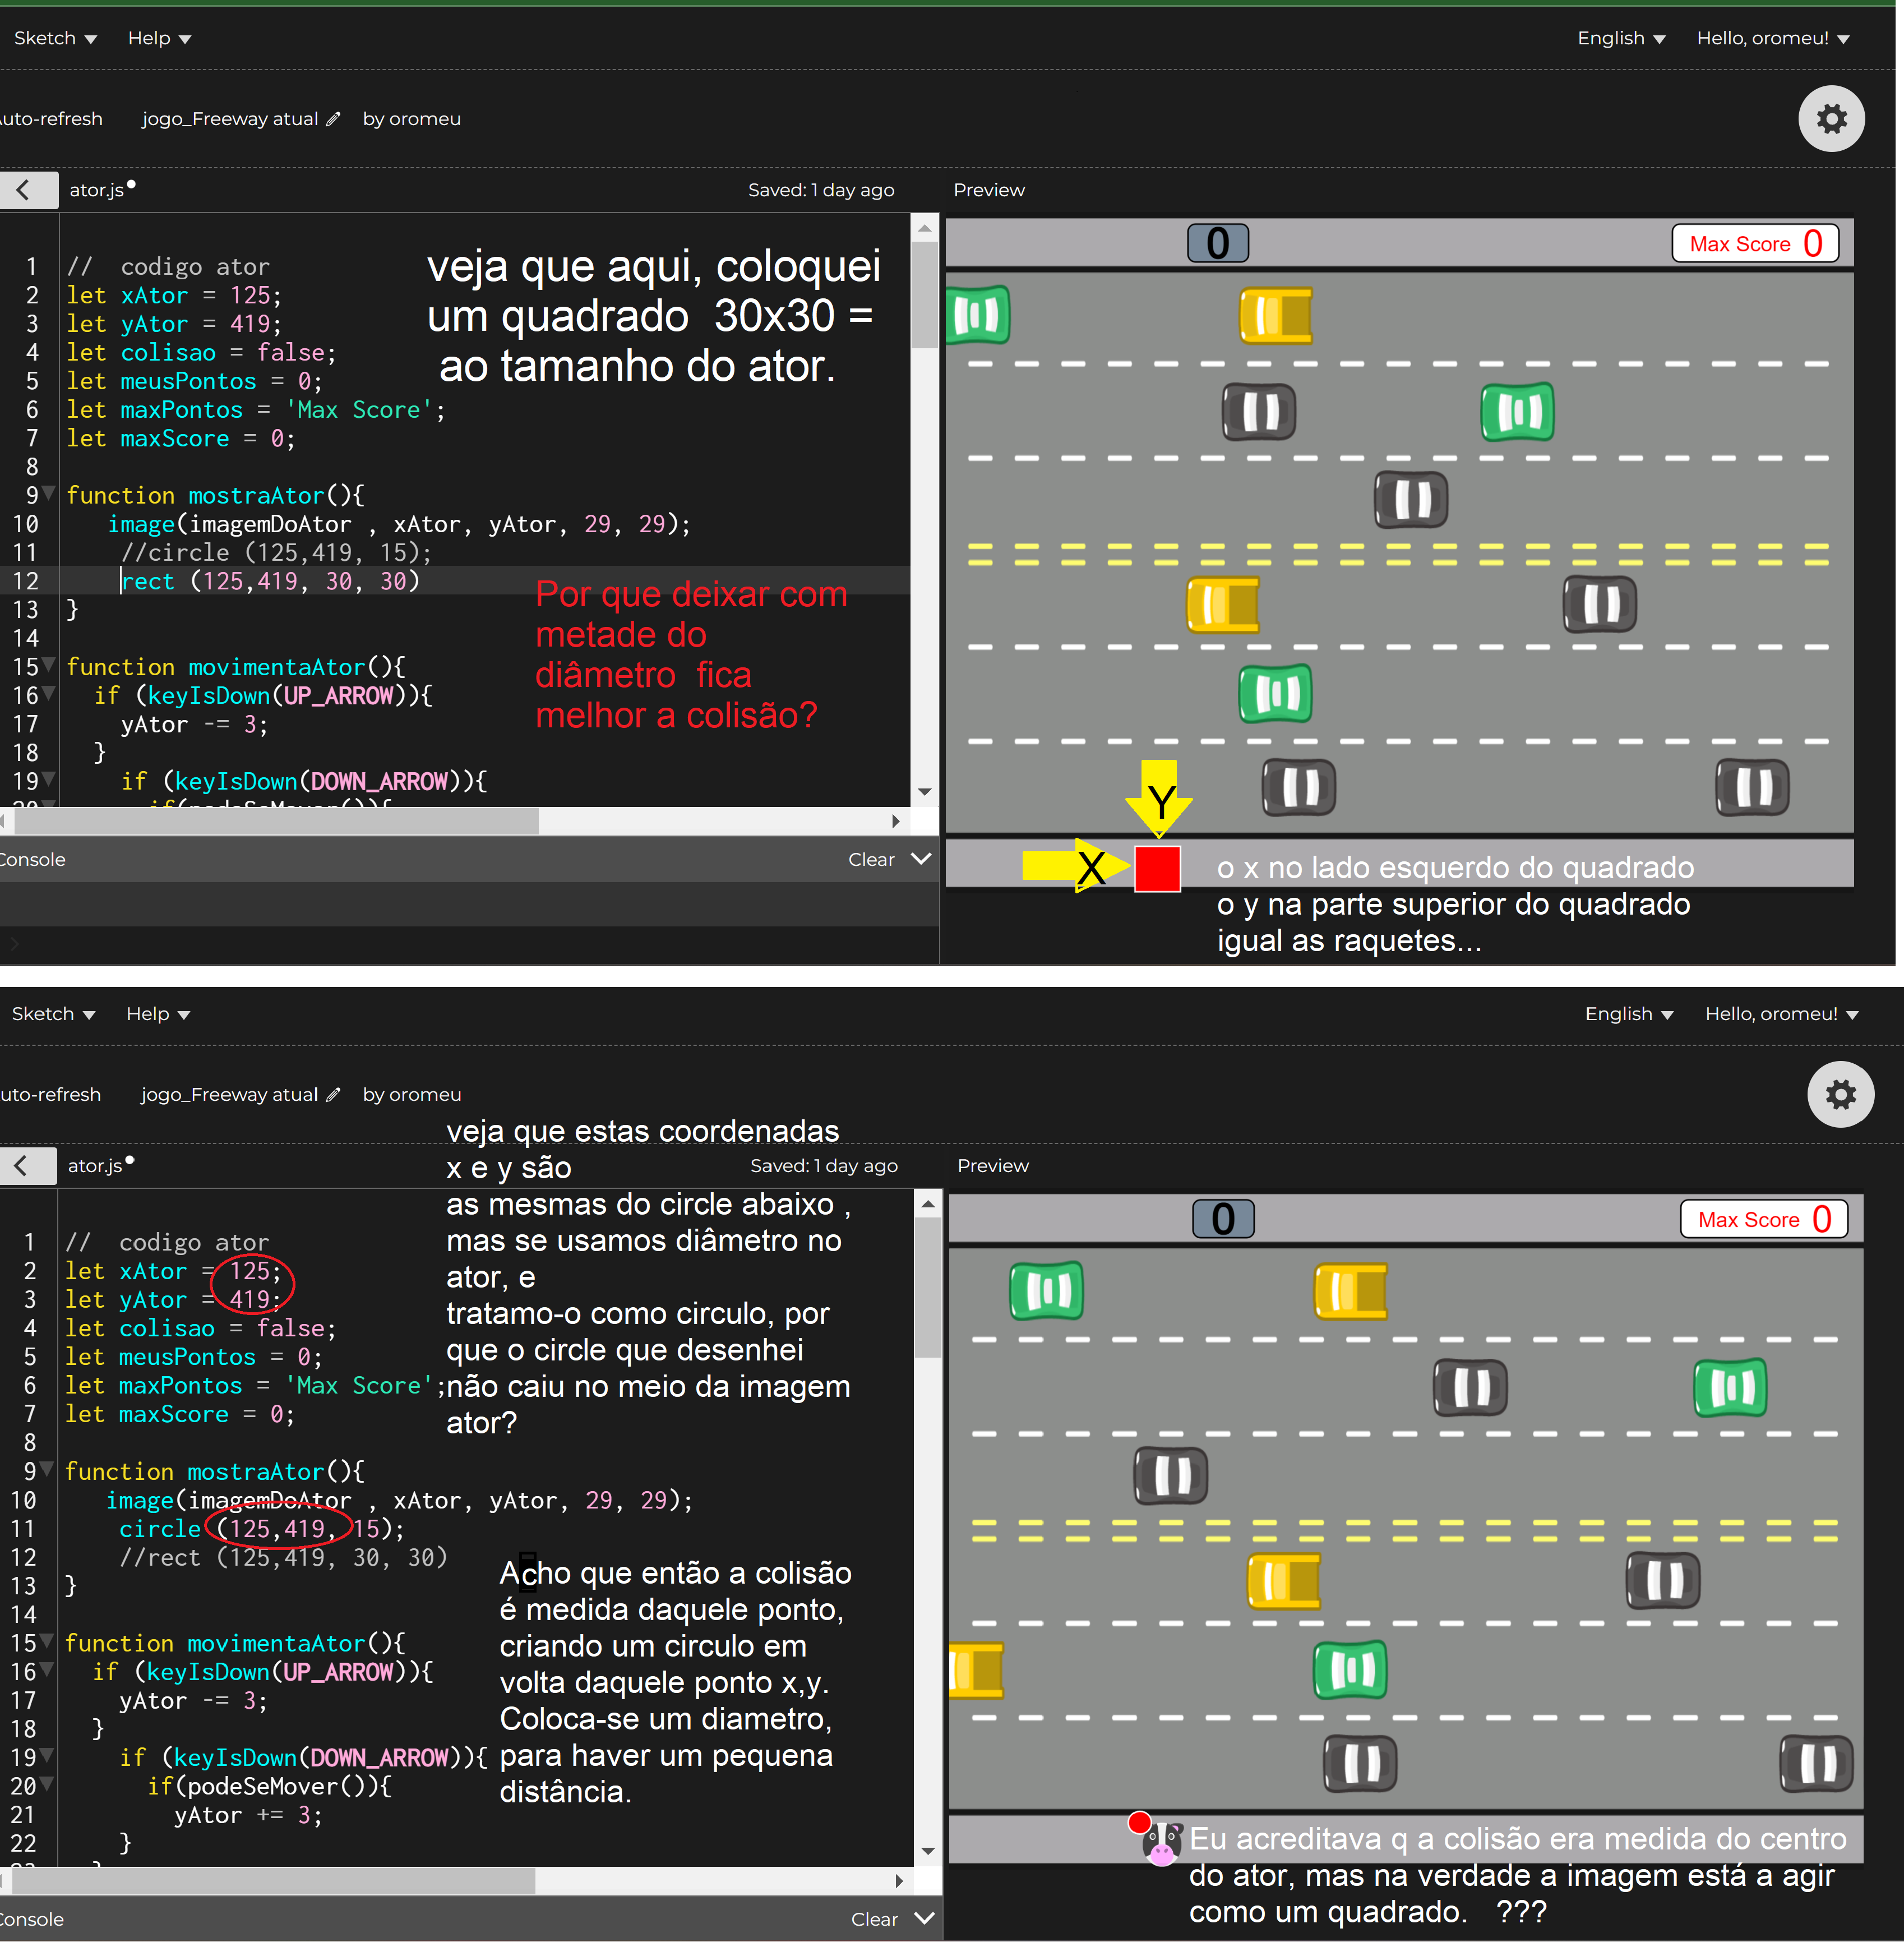This screenshot has height=1956, width=1904.
Task: Fold the DOWN_ARROW if block at line 19 in upper editor
Action: [x=49, y=780]
